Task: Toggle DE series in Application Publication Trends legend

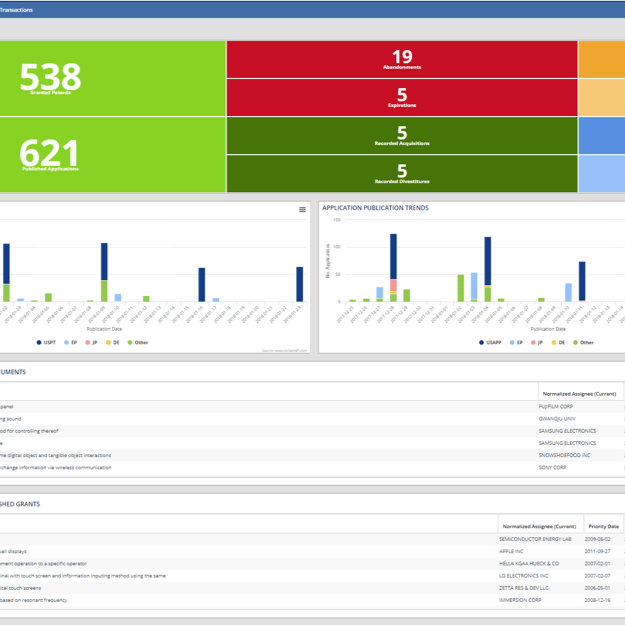Action: [x=558, y=342]
